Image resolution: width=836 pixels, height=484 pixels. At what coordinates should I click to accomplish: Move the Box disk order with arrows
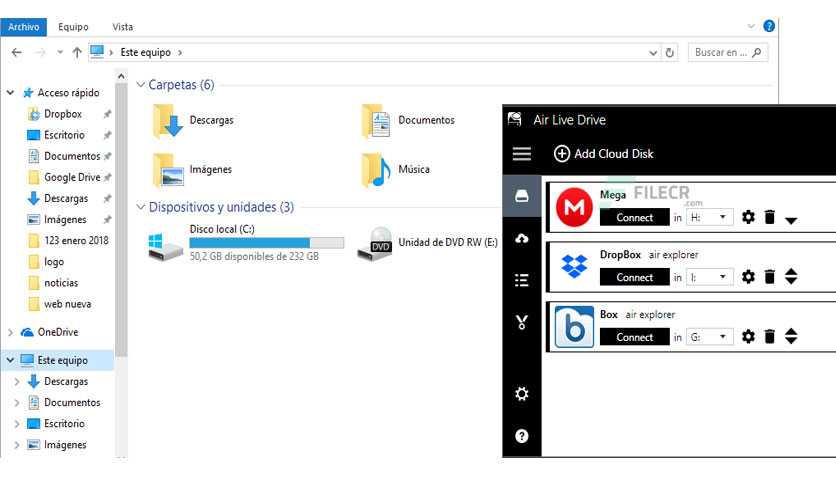coord(791,337)
